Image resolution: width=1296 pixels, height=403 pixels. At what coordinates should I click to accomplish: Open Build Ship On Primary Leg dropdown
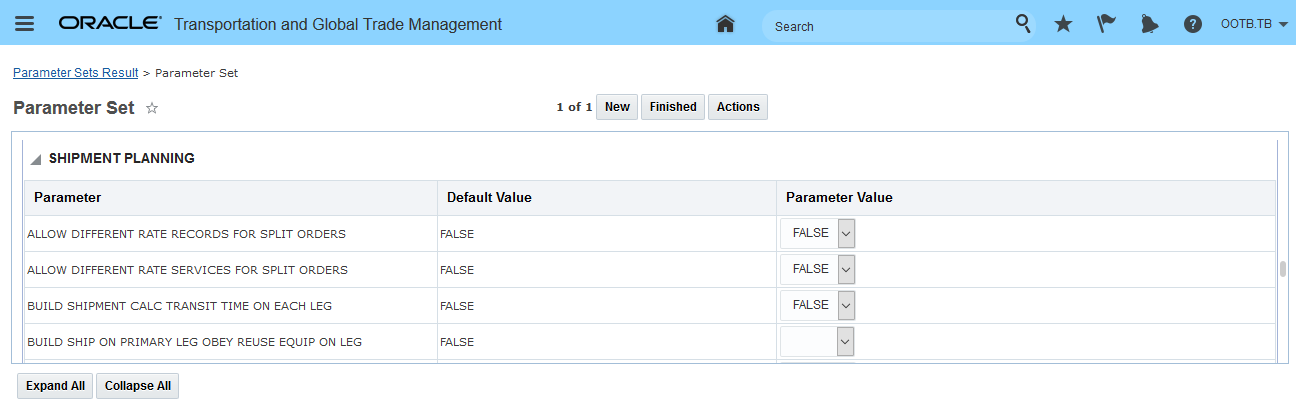click(846, 341)
